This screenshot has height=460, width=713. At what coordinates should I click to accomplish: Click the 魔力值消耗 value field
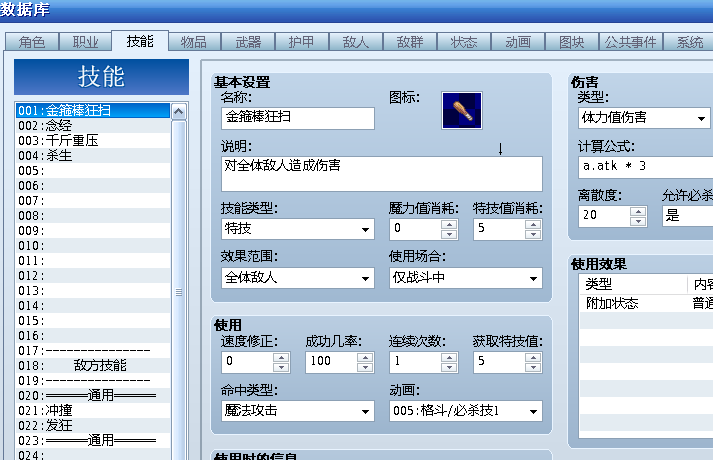click(x=416, y=229)
